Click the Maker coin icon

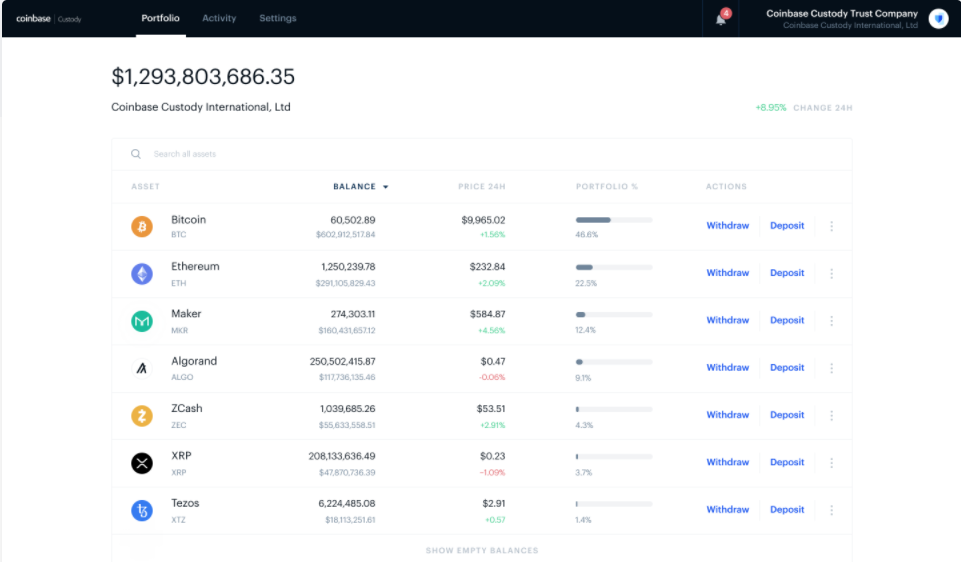142,321
